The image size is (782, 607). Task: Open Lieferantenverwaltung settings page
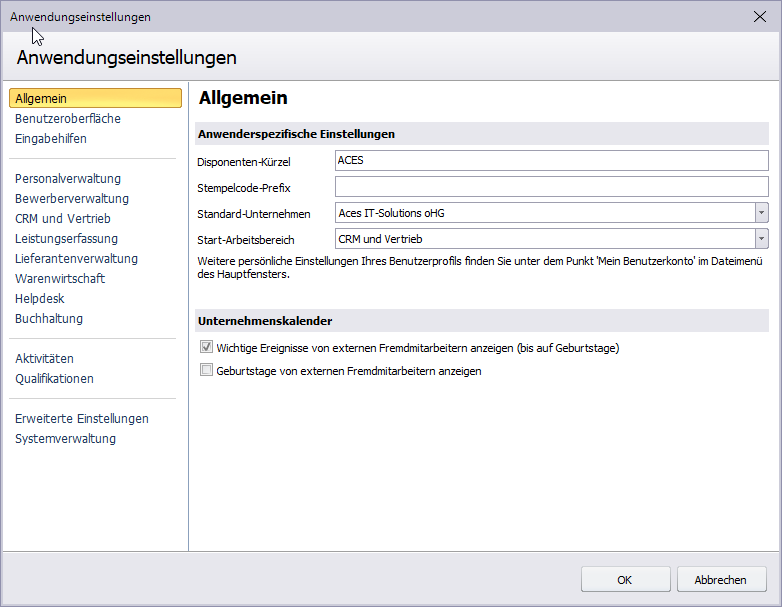[76, 258]
